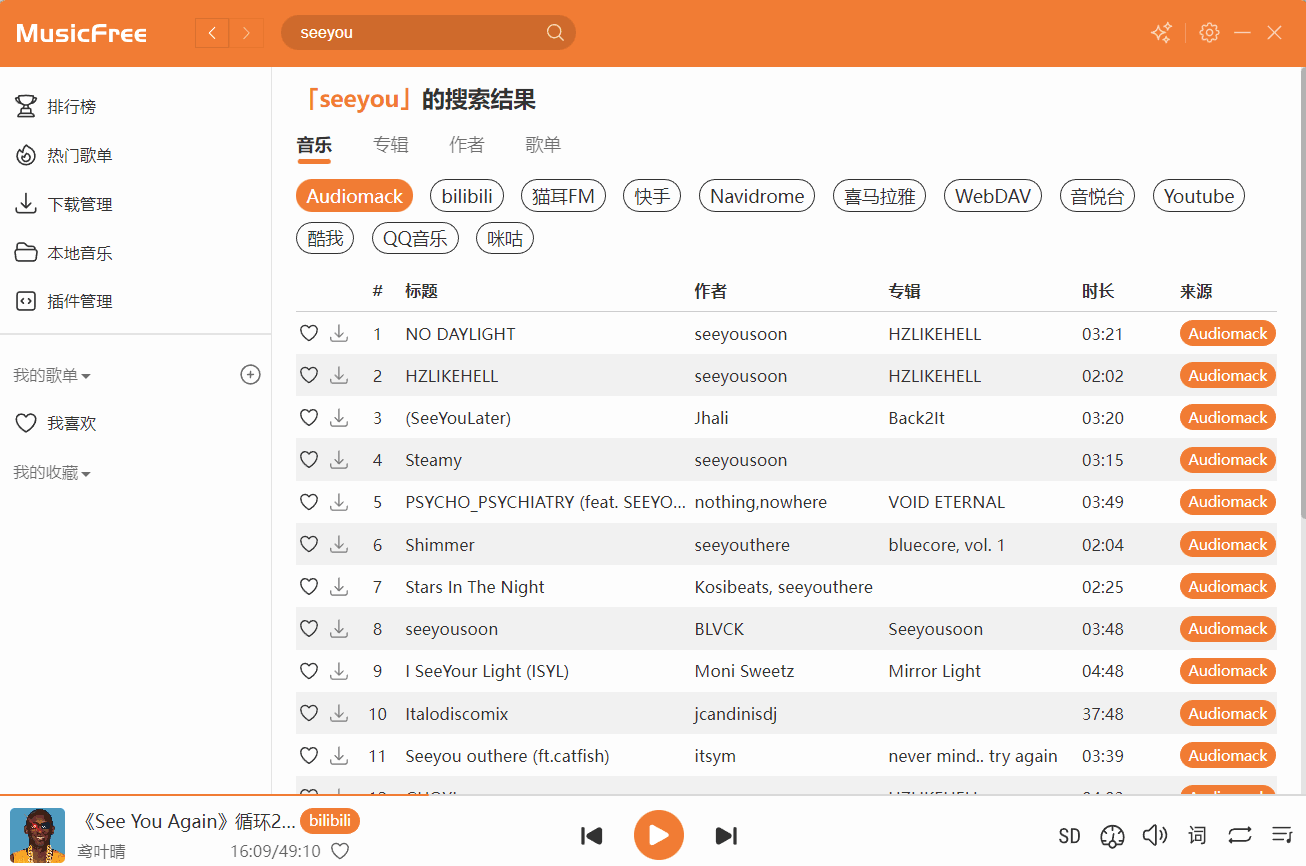
Task: Download the song (SeeYouLater)
Action: click(339, 417)
